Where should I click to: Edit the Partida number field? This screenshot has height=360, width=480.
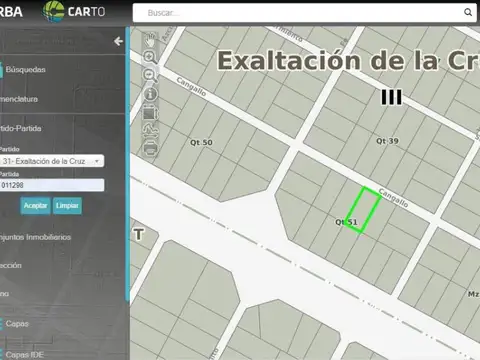[52, 185]
